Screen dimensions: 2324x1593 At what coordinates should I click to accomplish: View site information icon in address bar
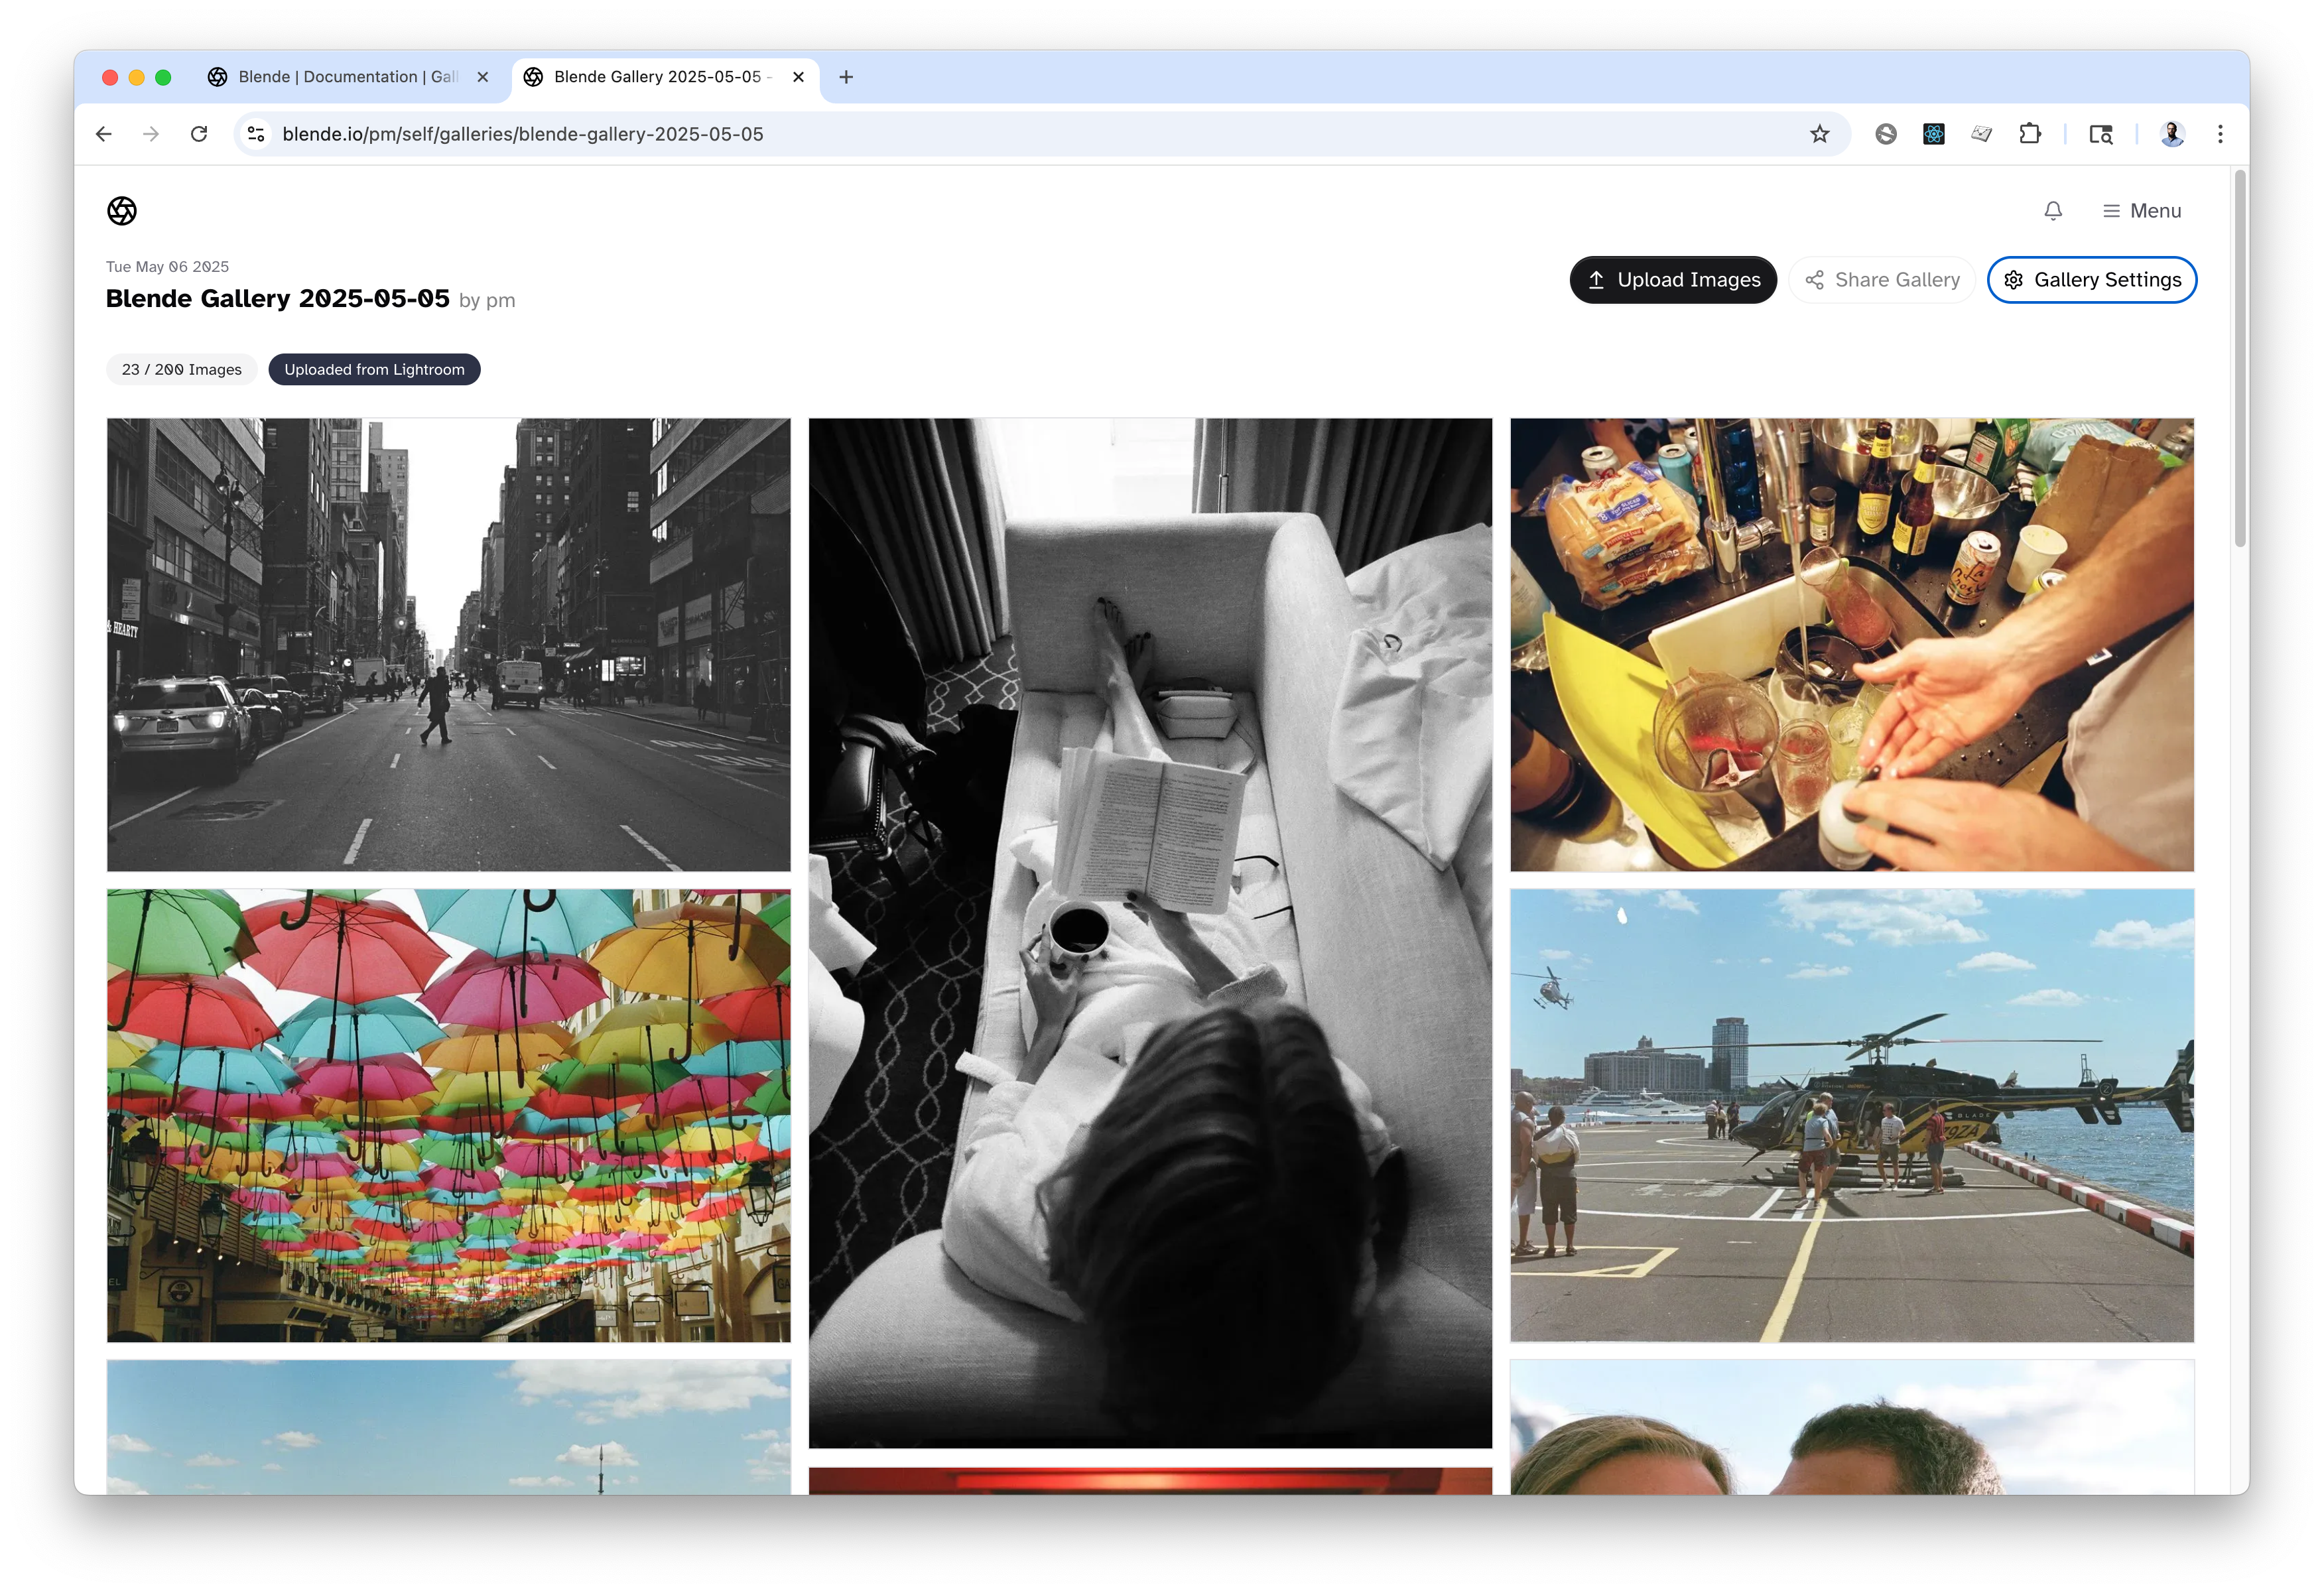coord(256,134)
